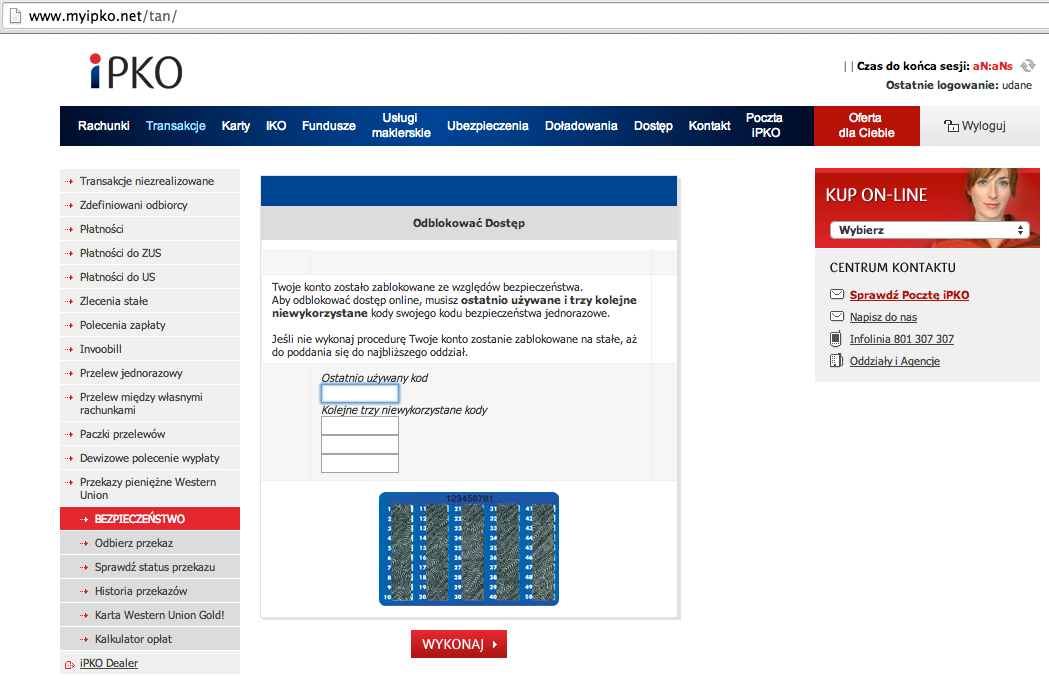The image size is (1049, 679).
Task: Click the KUP ON-LINE banner
Action: point(927,207)
